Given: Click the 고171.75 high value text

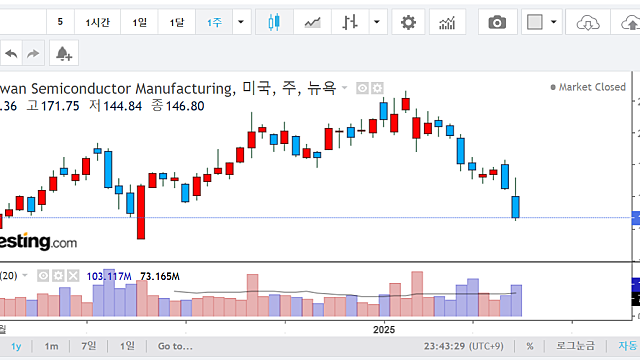Looking at the screenshot, I should click(53, 106).
